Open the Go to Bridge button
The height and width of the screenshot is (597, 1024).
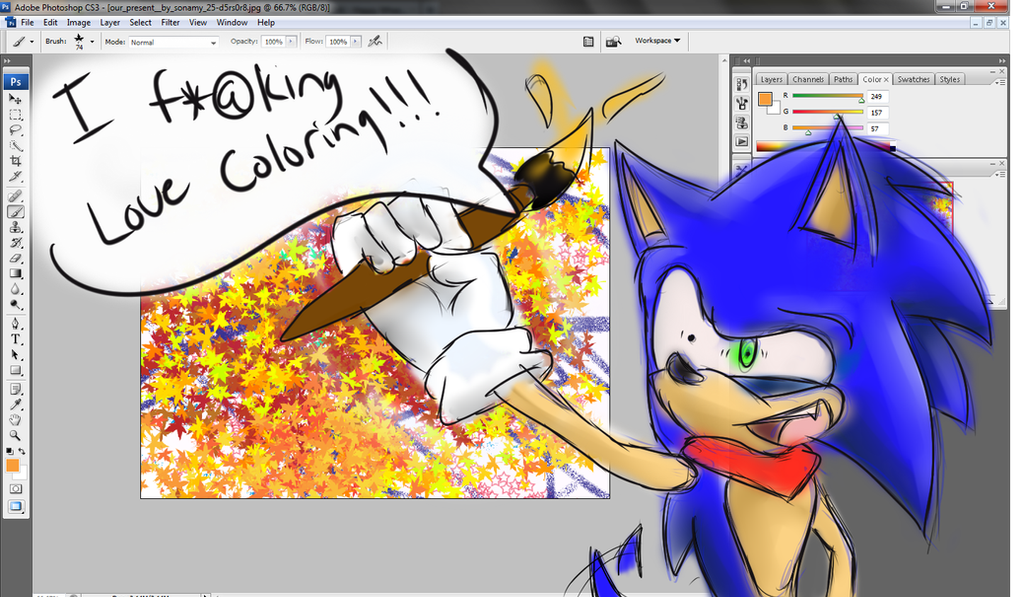click(613, 42)
